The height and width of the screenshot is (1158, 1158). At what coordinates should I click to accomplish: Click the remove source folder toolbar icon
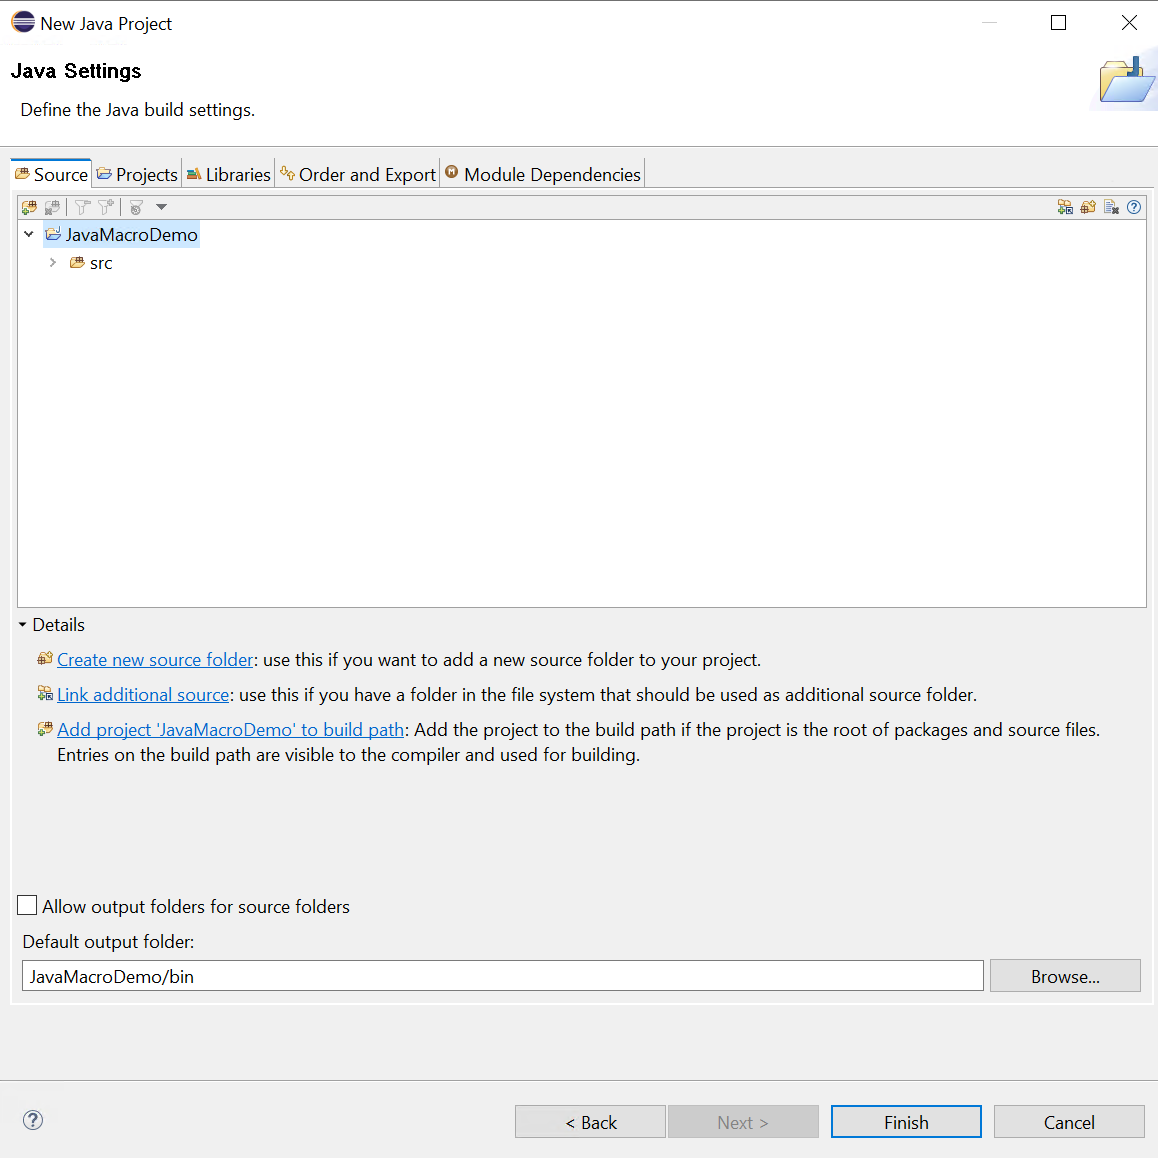point(52,208)
